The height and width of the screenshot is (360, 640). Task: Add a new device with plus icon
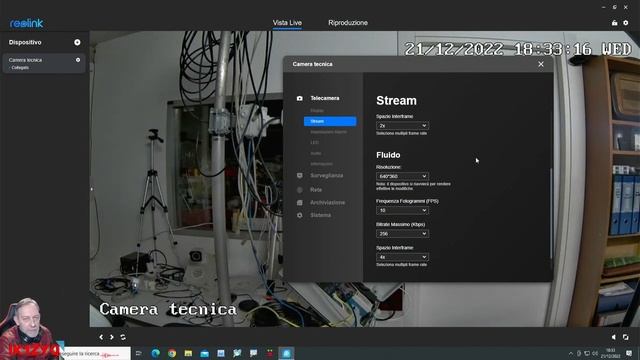(77, 42)
